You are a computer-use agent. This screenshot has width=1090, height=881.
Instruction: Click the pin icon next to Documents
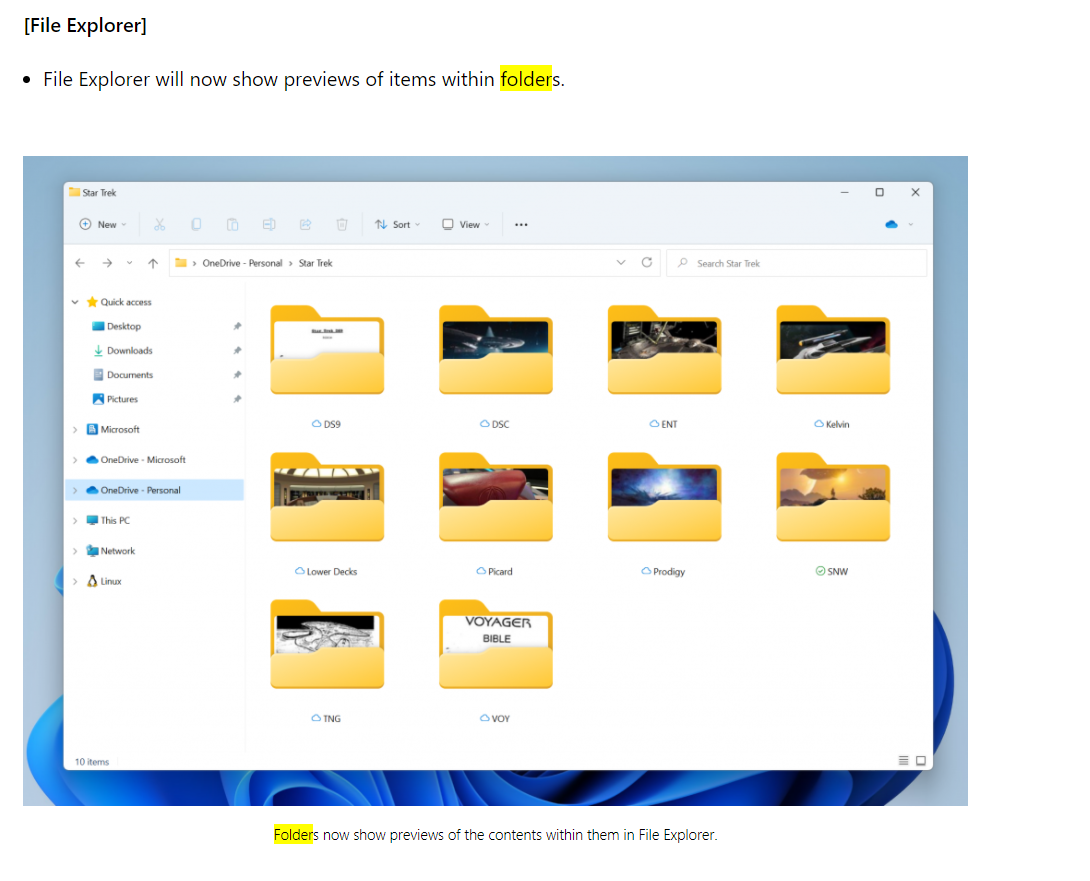(x=237, y=375)
